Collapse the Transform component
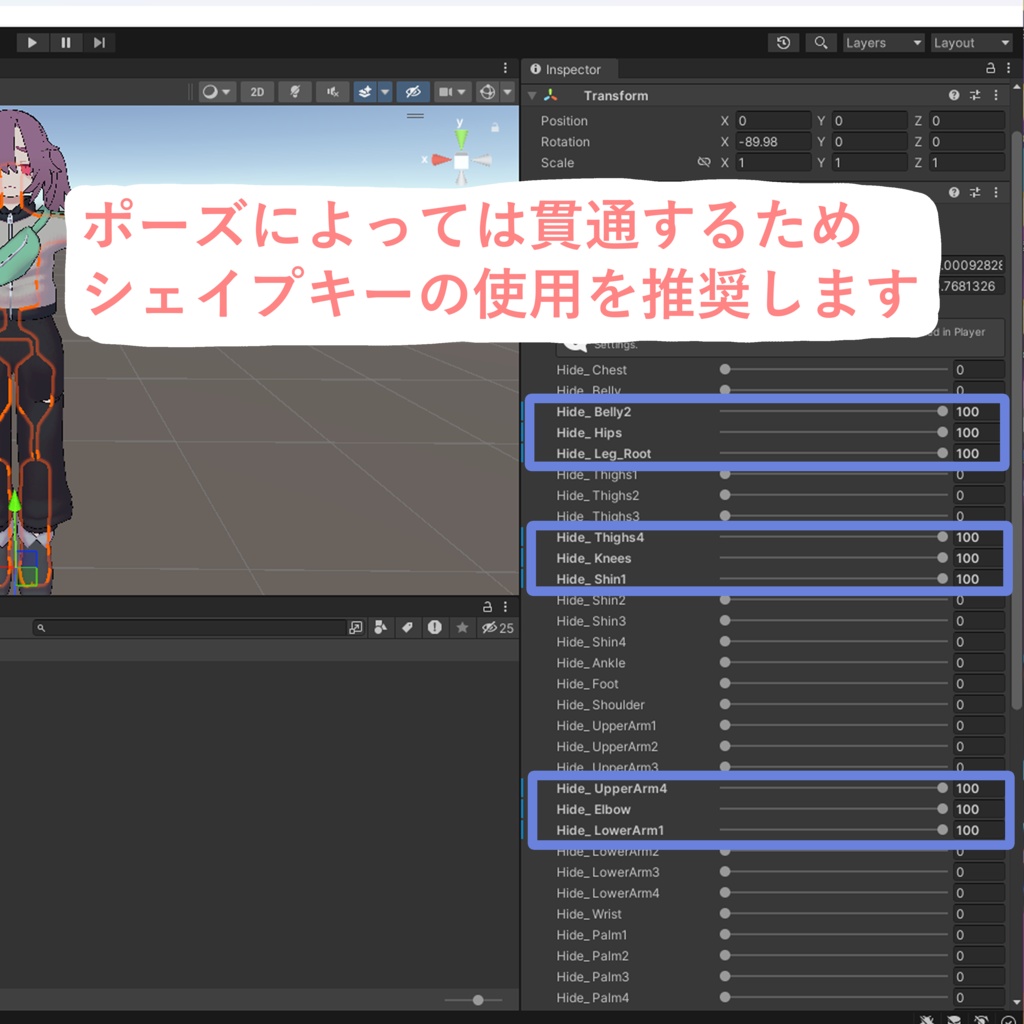 532,95
